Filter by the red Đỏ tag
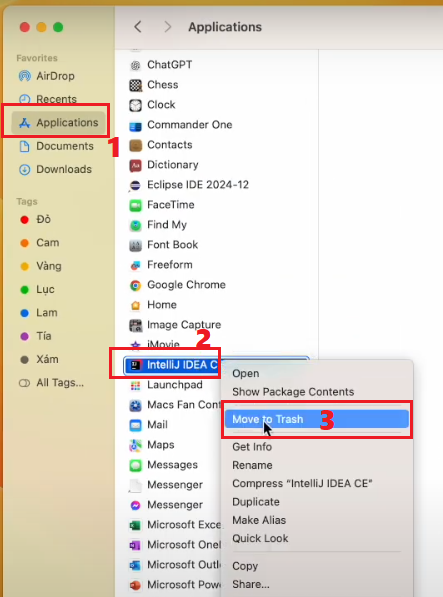 tap(35, 219)
